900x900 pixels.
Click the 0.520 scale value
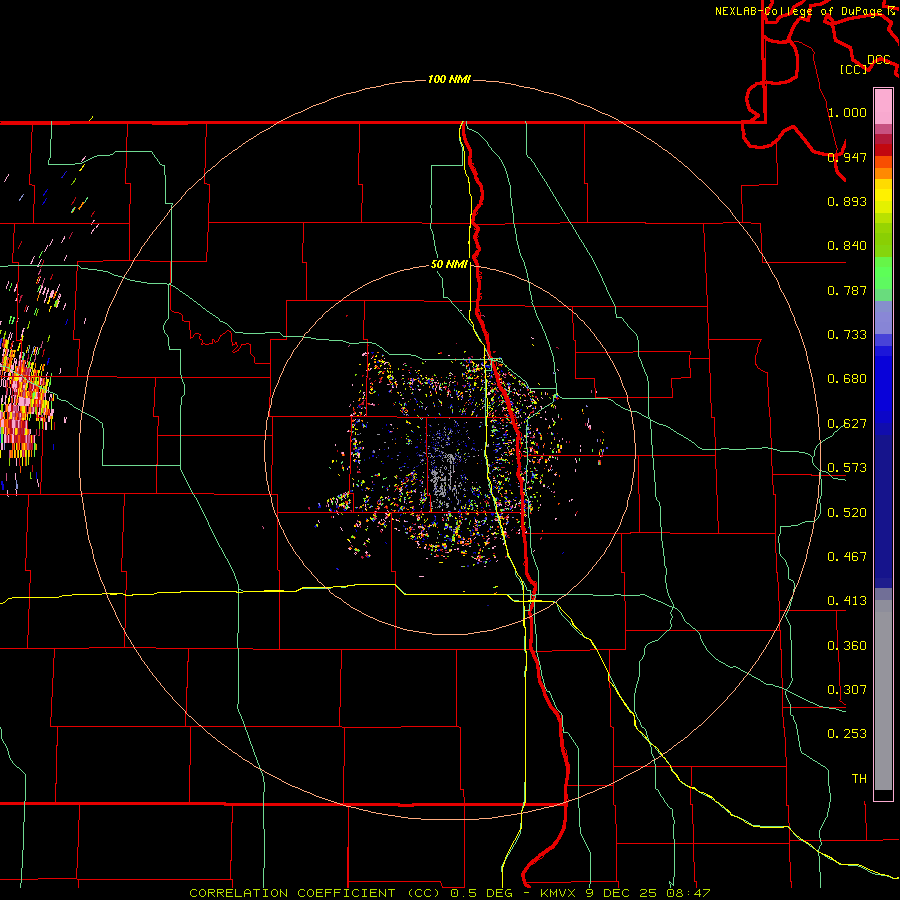[847, 513]
